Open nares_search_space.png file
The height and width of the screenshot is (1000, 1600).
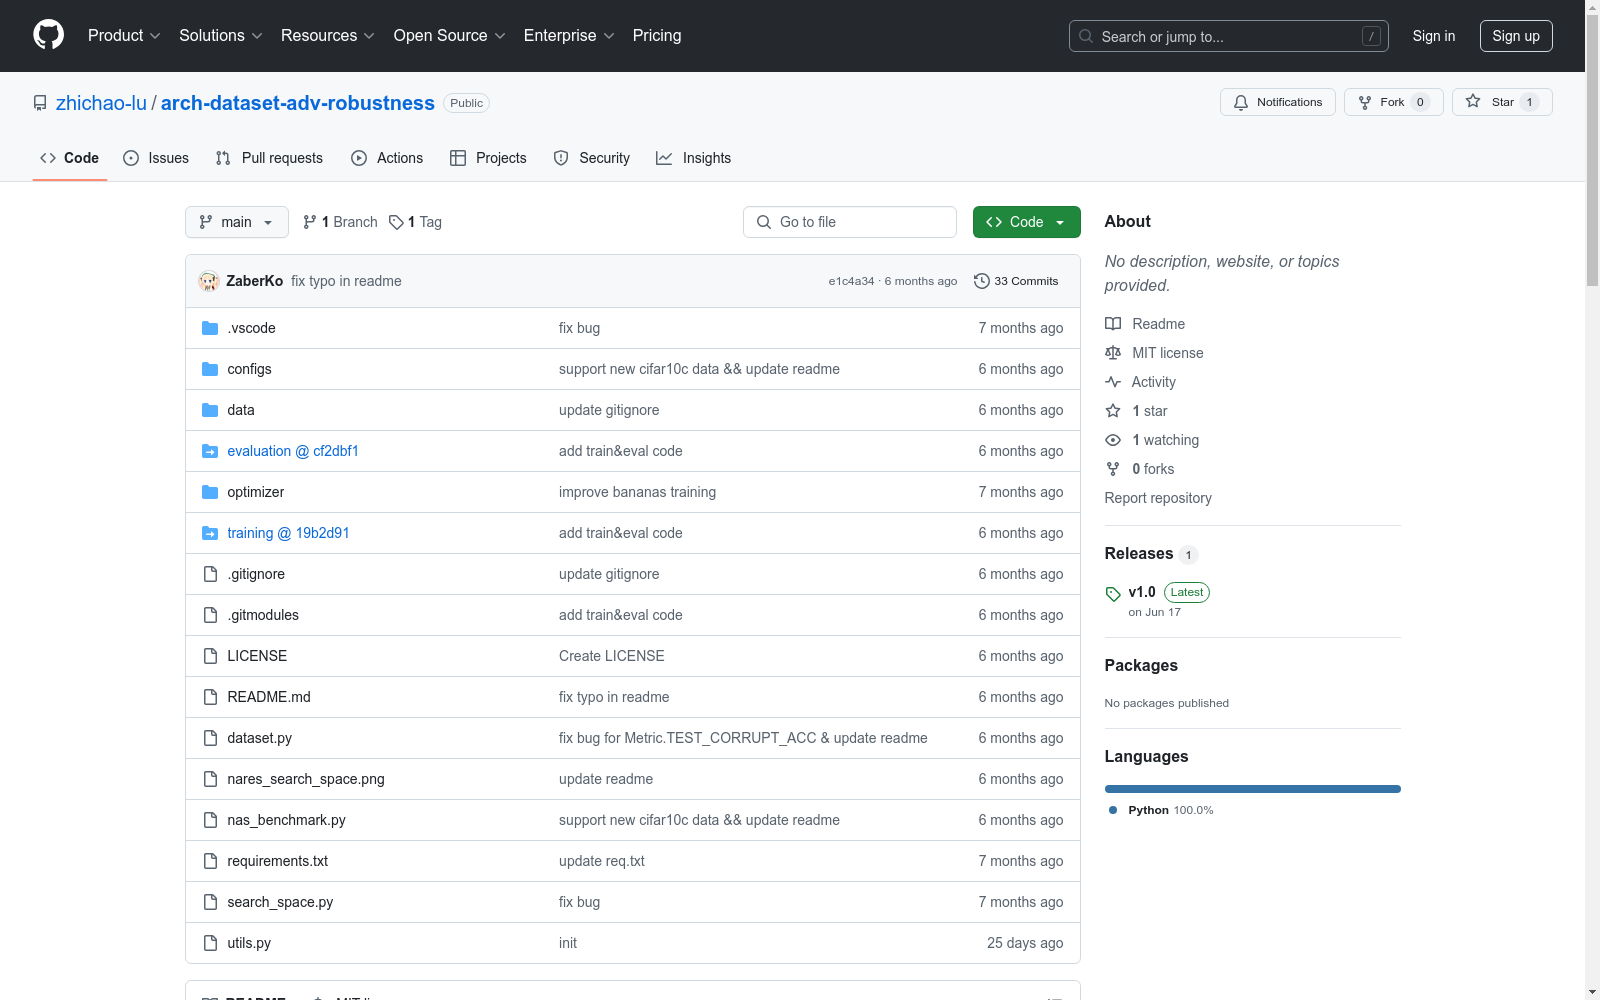coord(306,779)
